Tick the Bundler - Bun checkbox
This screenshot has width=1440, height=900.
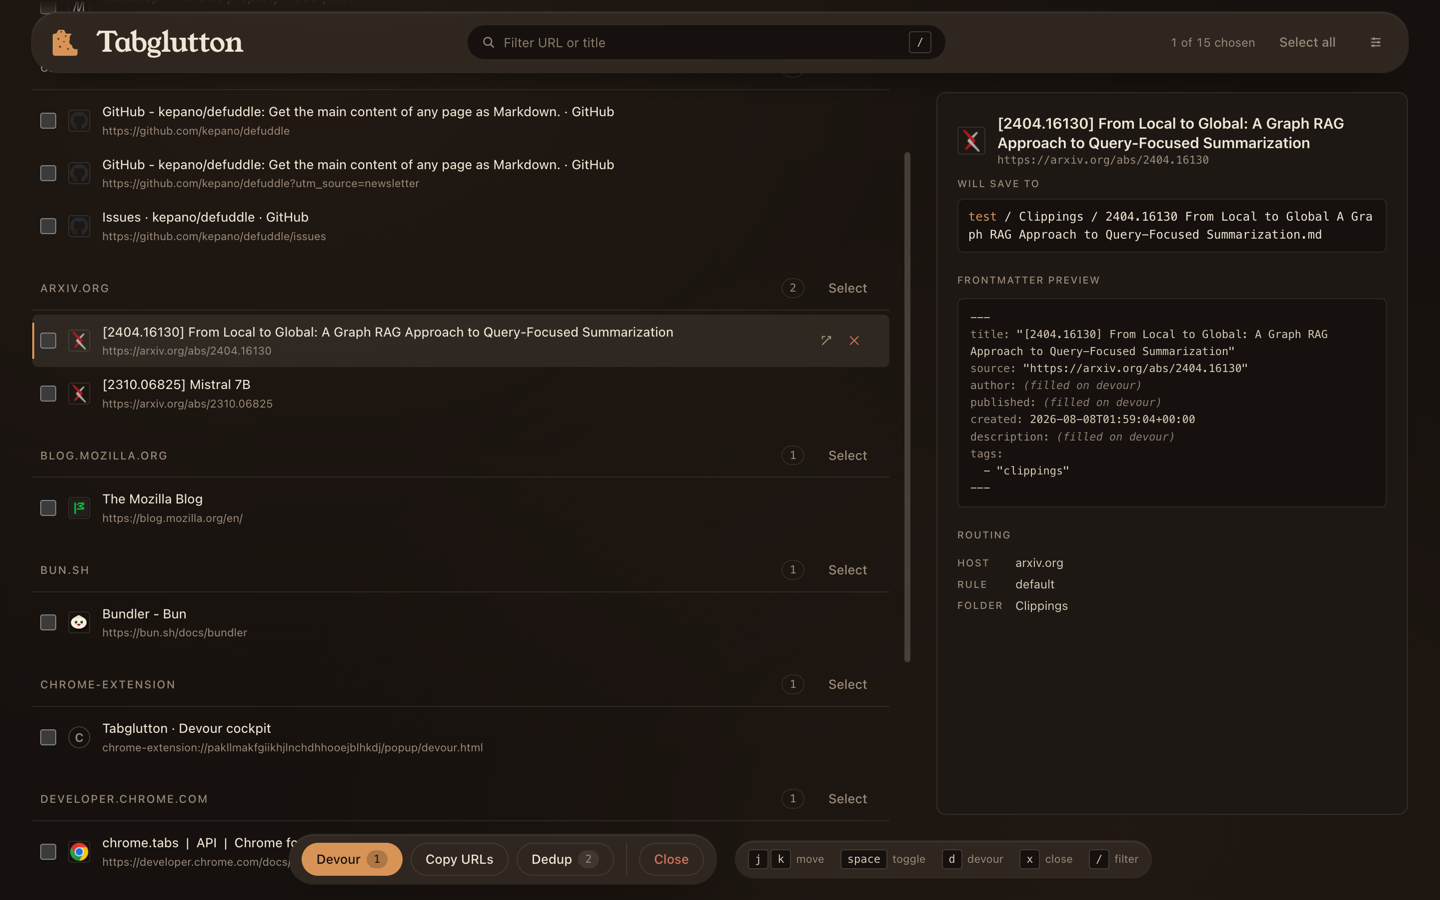tap(48, 622)
